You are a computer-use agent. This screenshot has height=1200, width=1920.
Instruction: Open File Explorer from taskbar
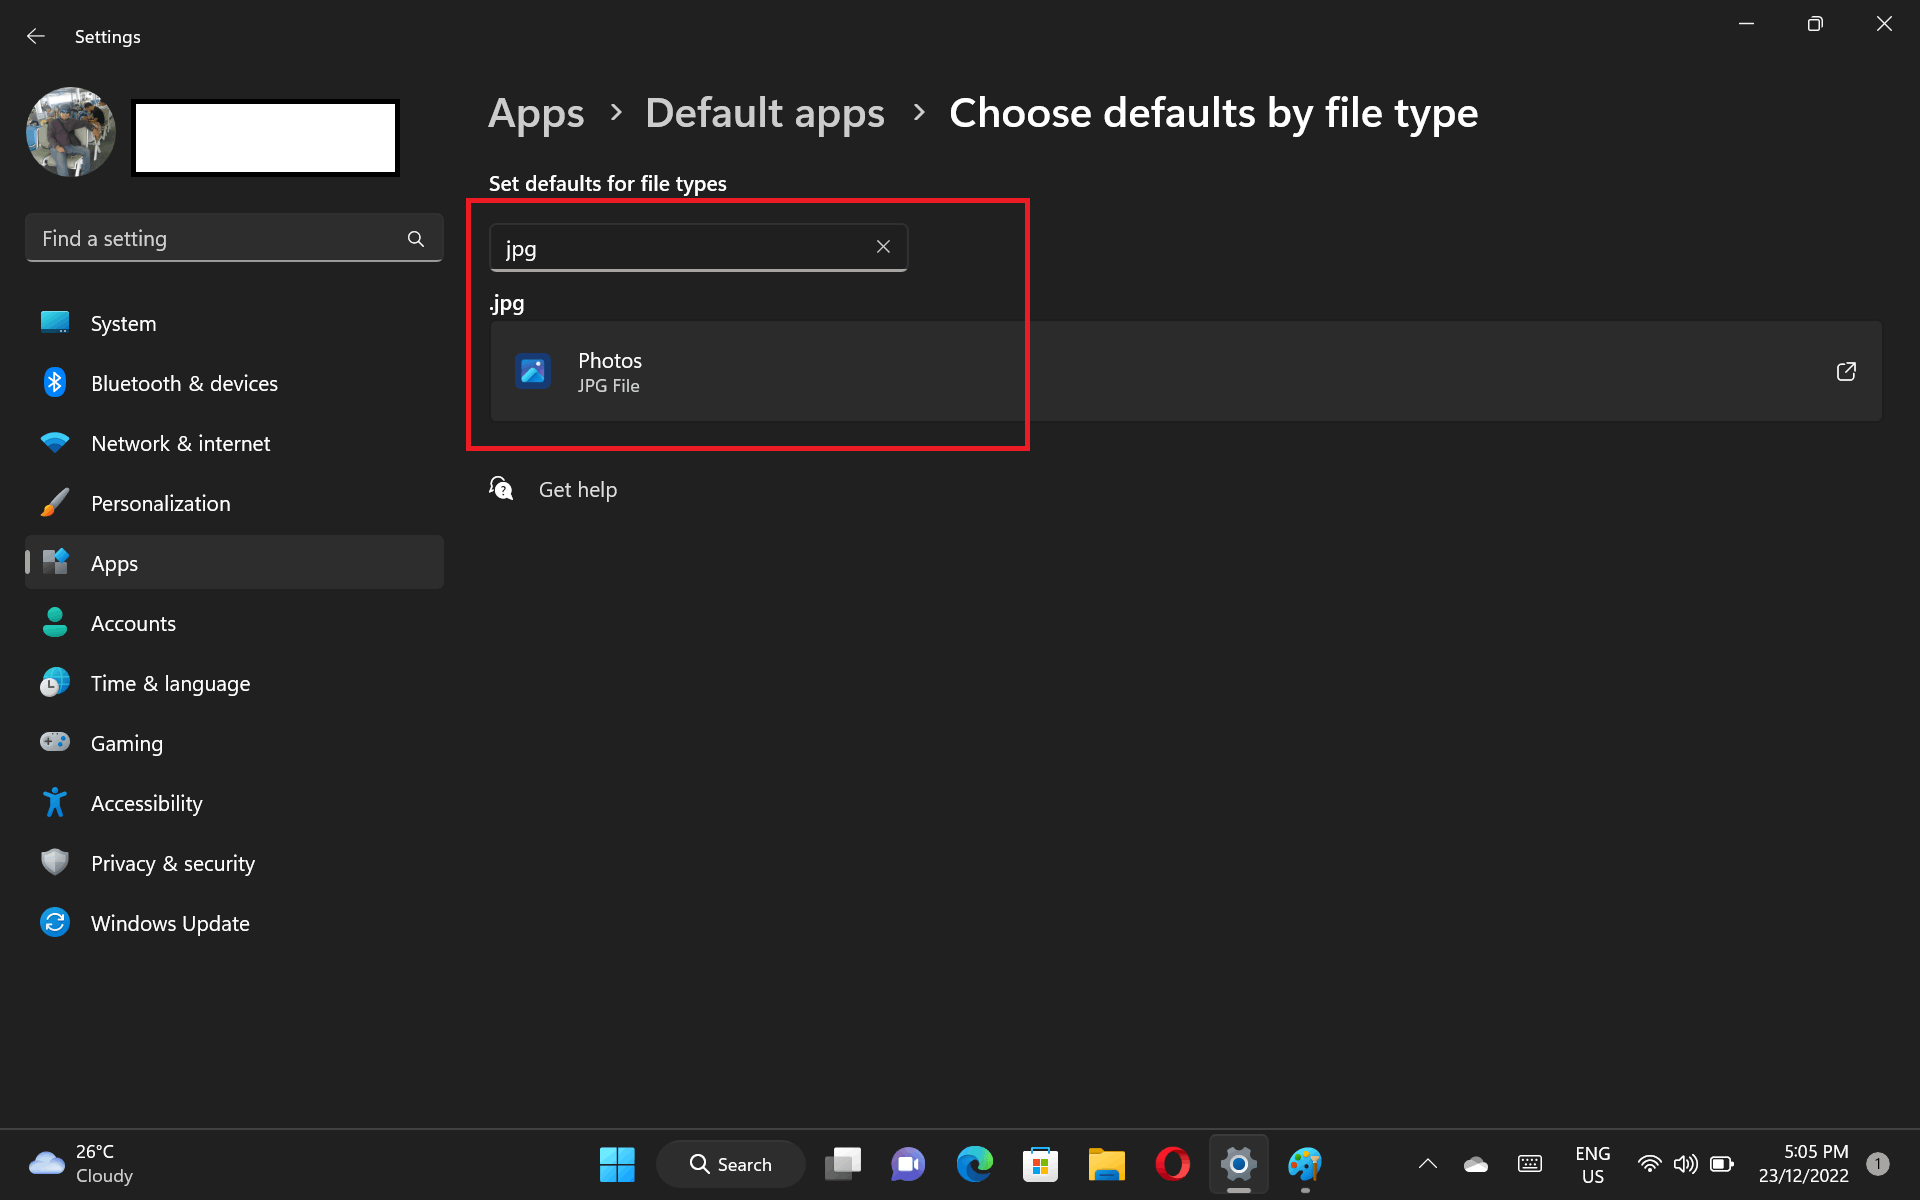(1106, 1164)
